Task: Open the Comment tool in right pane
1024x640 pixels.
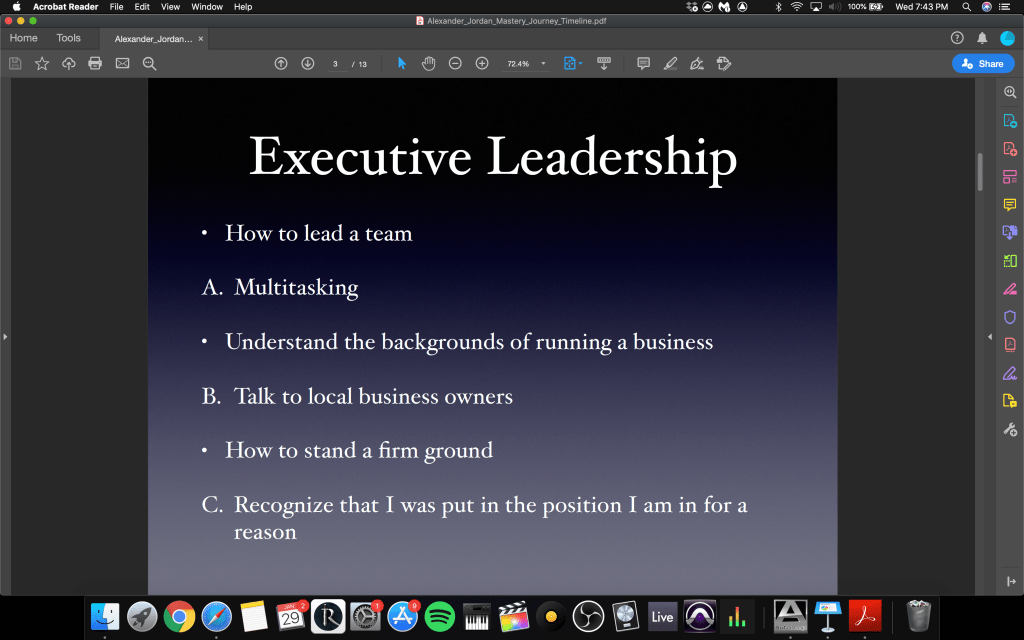Action: pos(1009,204)
